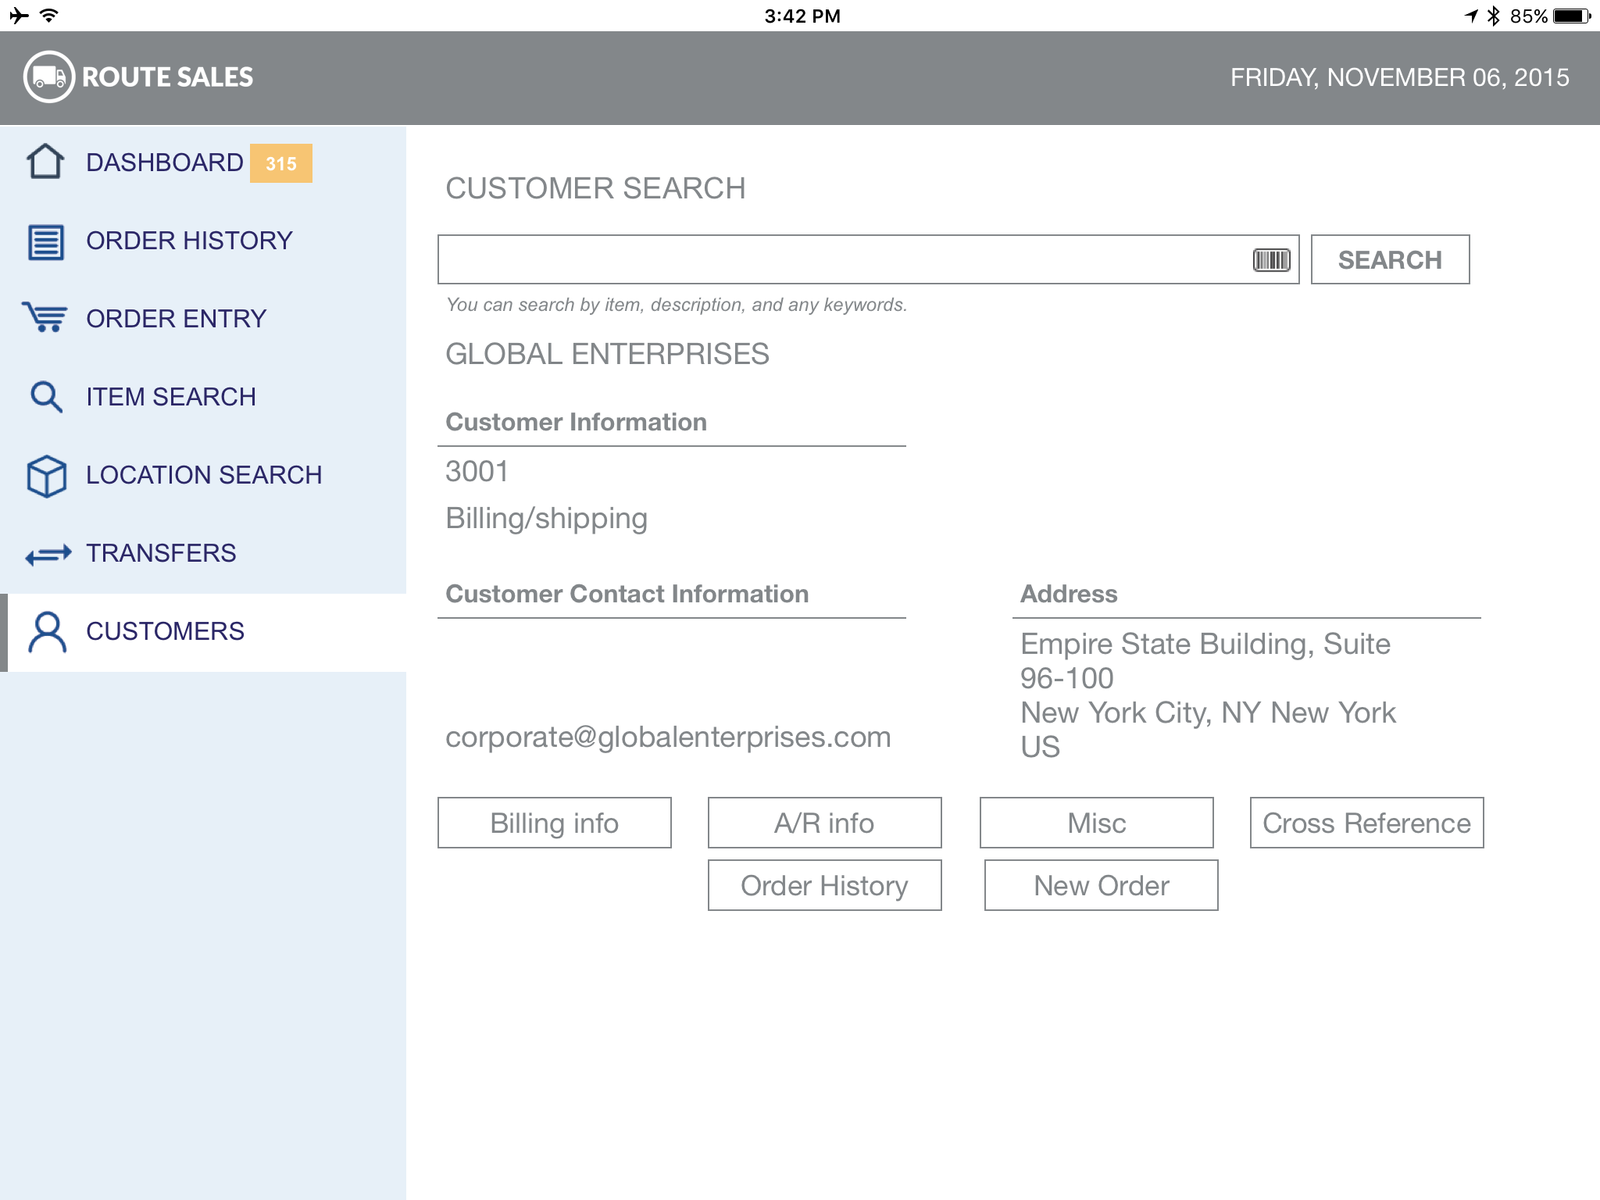This screenshot has height=1200, width=1600.
Task: Tap the Wi-Fi status icon
Action: (x=49, y=15)
